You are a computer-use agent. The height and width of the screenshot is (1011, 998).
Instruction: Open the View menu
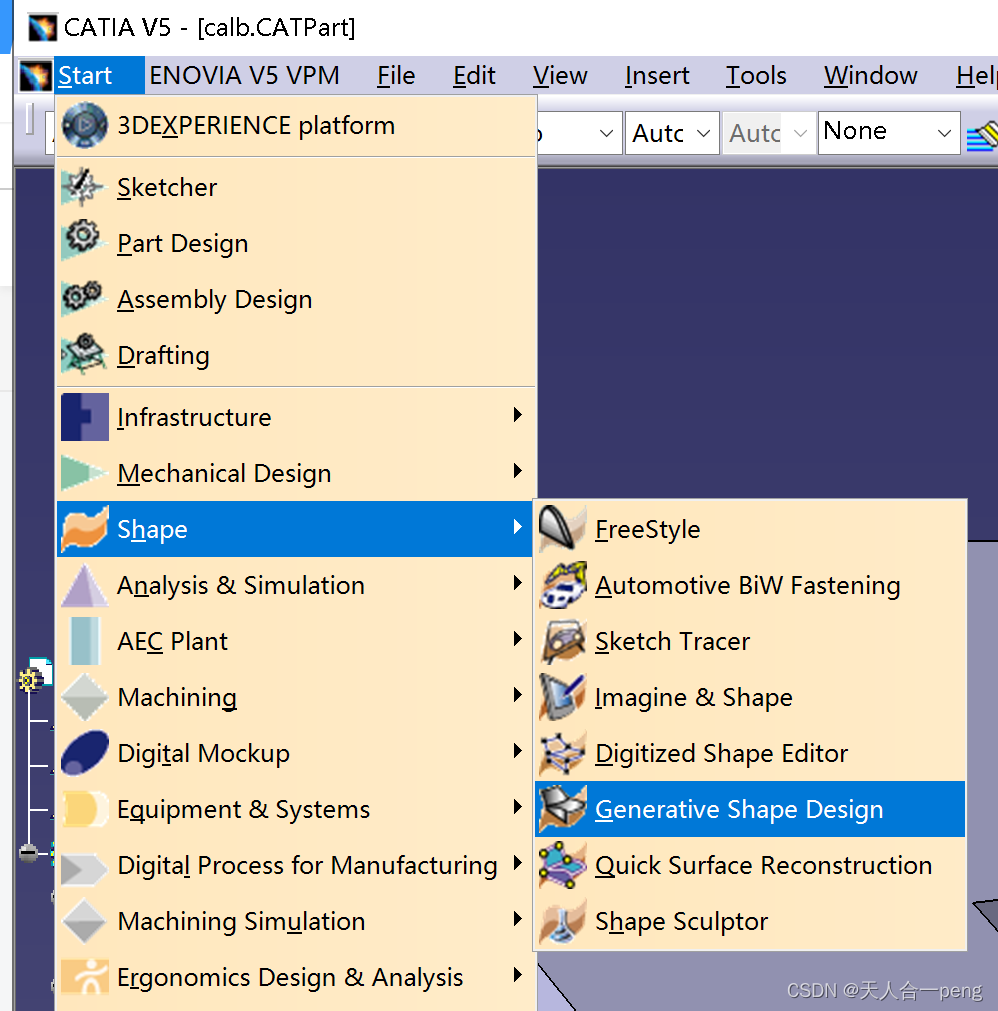point(560,75)
